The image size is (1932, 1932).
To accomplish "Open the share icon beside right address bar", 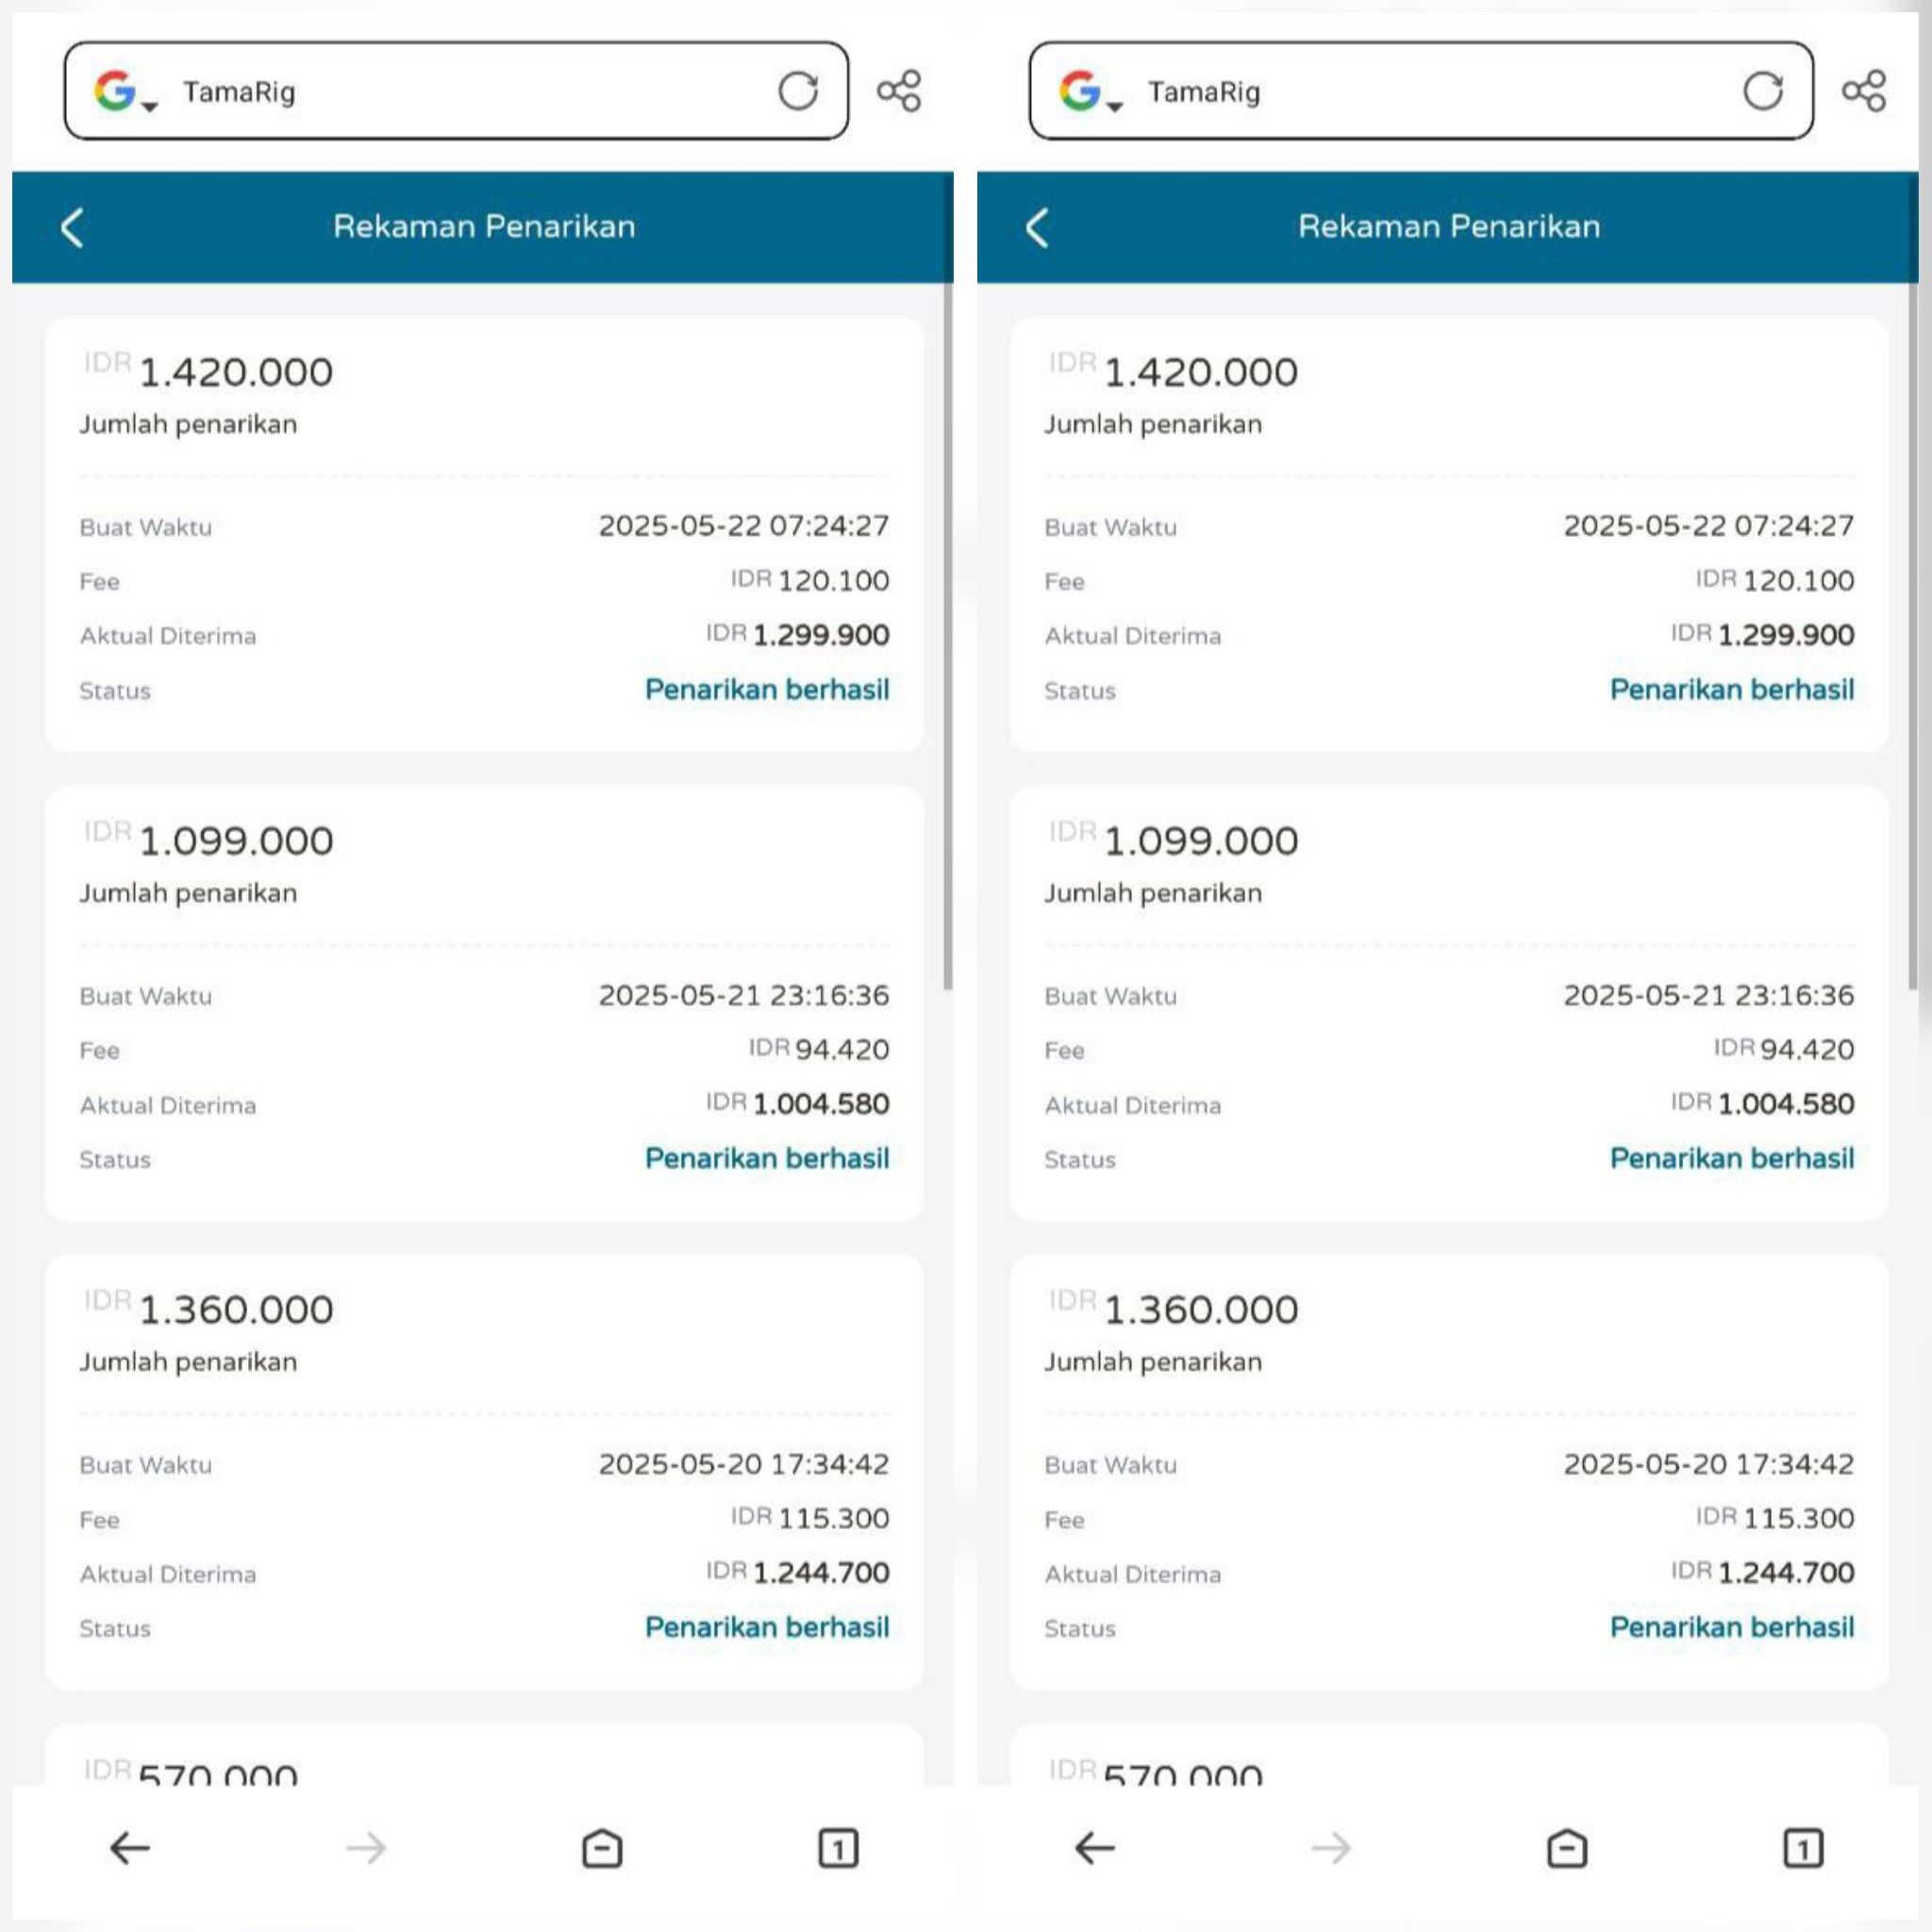I will click(1864, 91).
